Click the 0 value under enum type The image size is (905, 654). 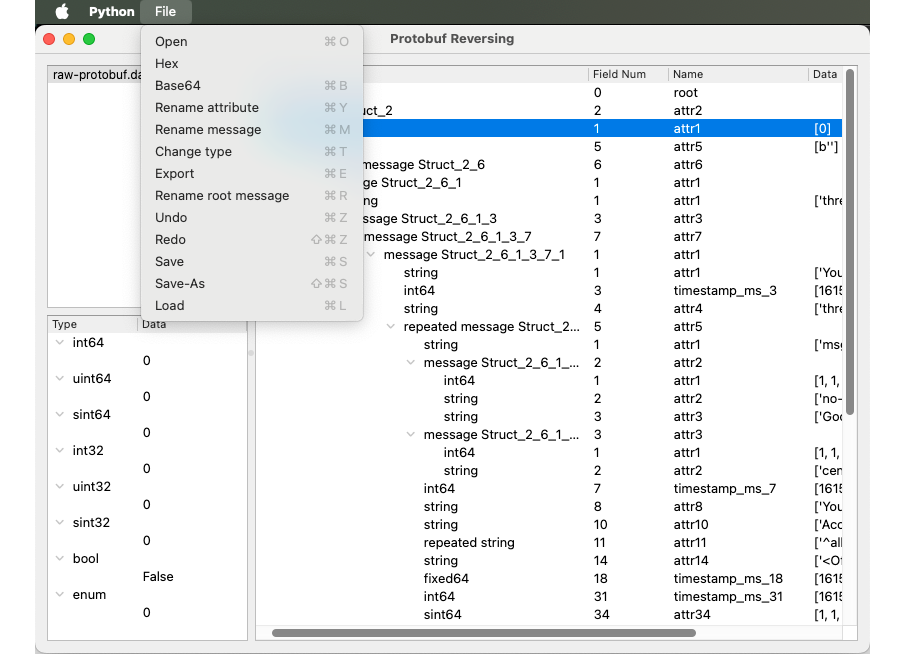pos(147,612)
